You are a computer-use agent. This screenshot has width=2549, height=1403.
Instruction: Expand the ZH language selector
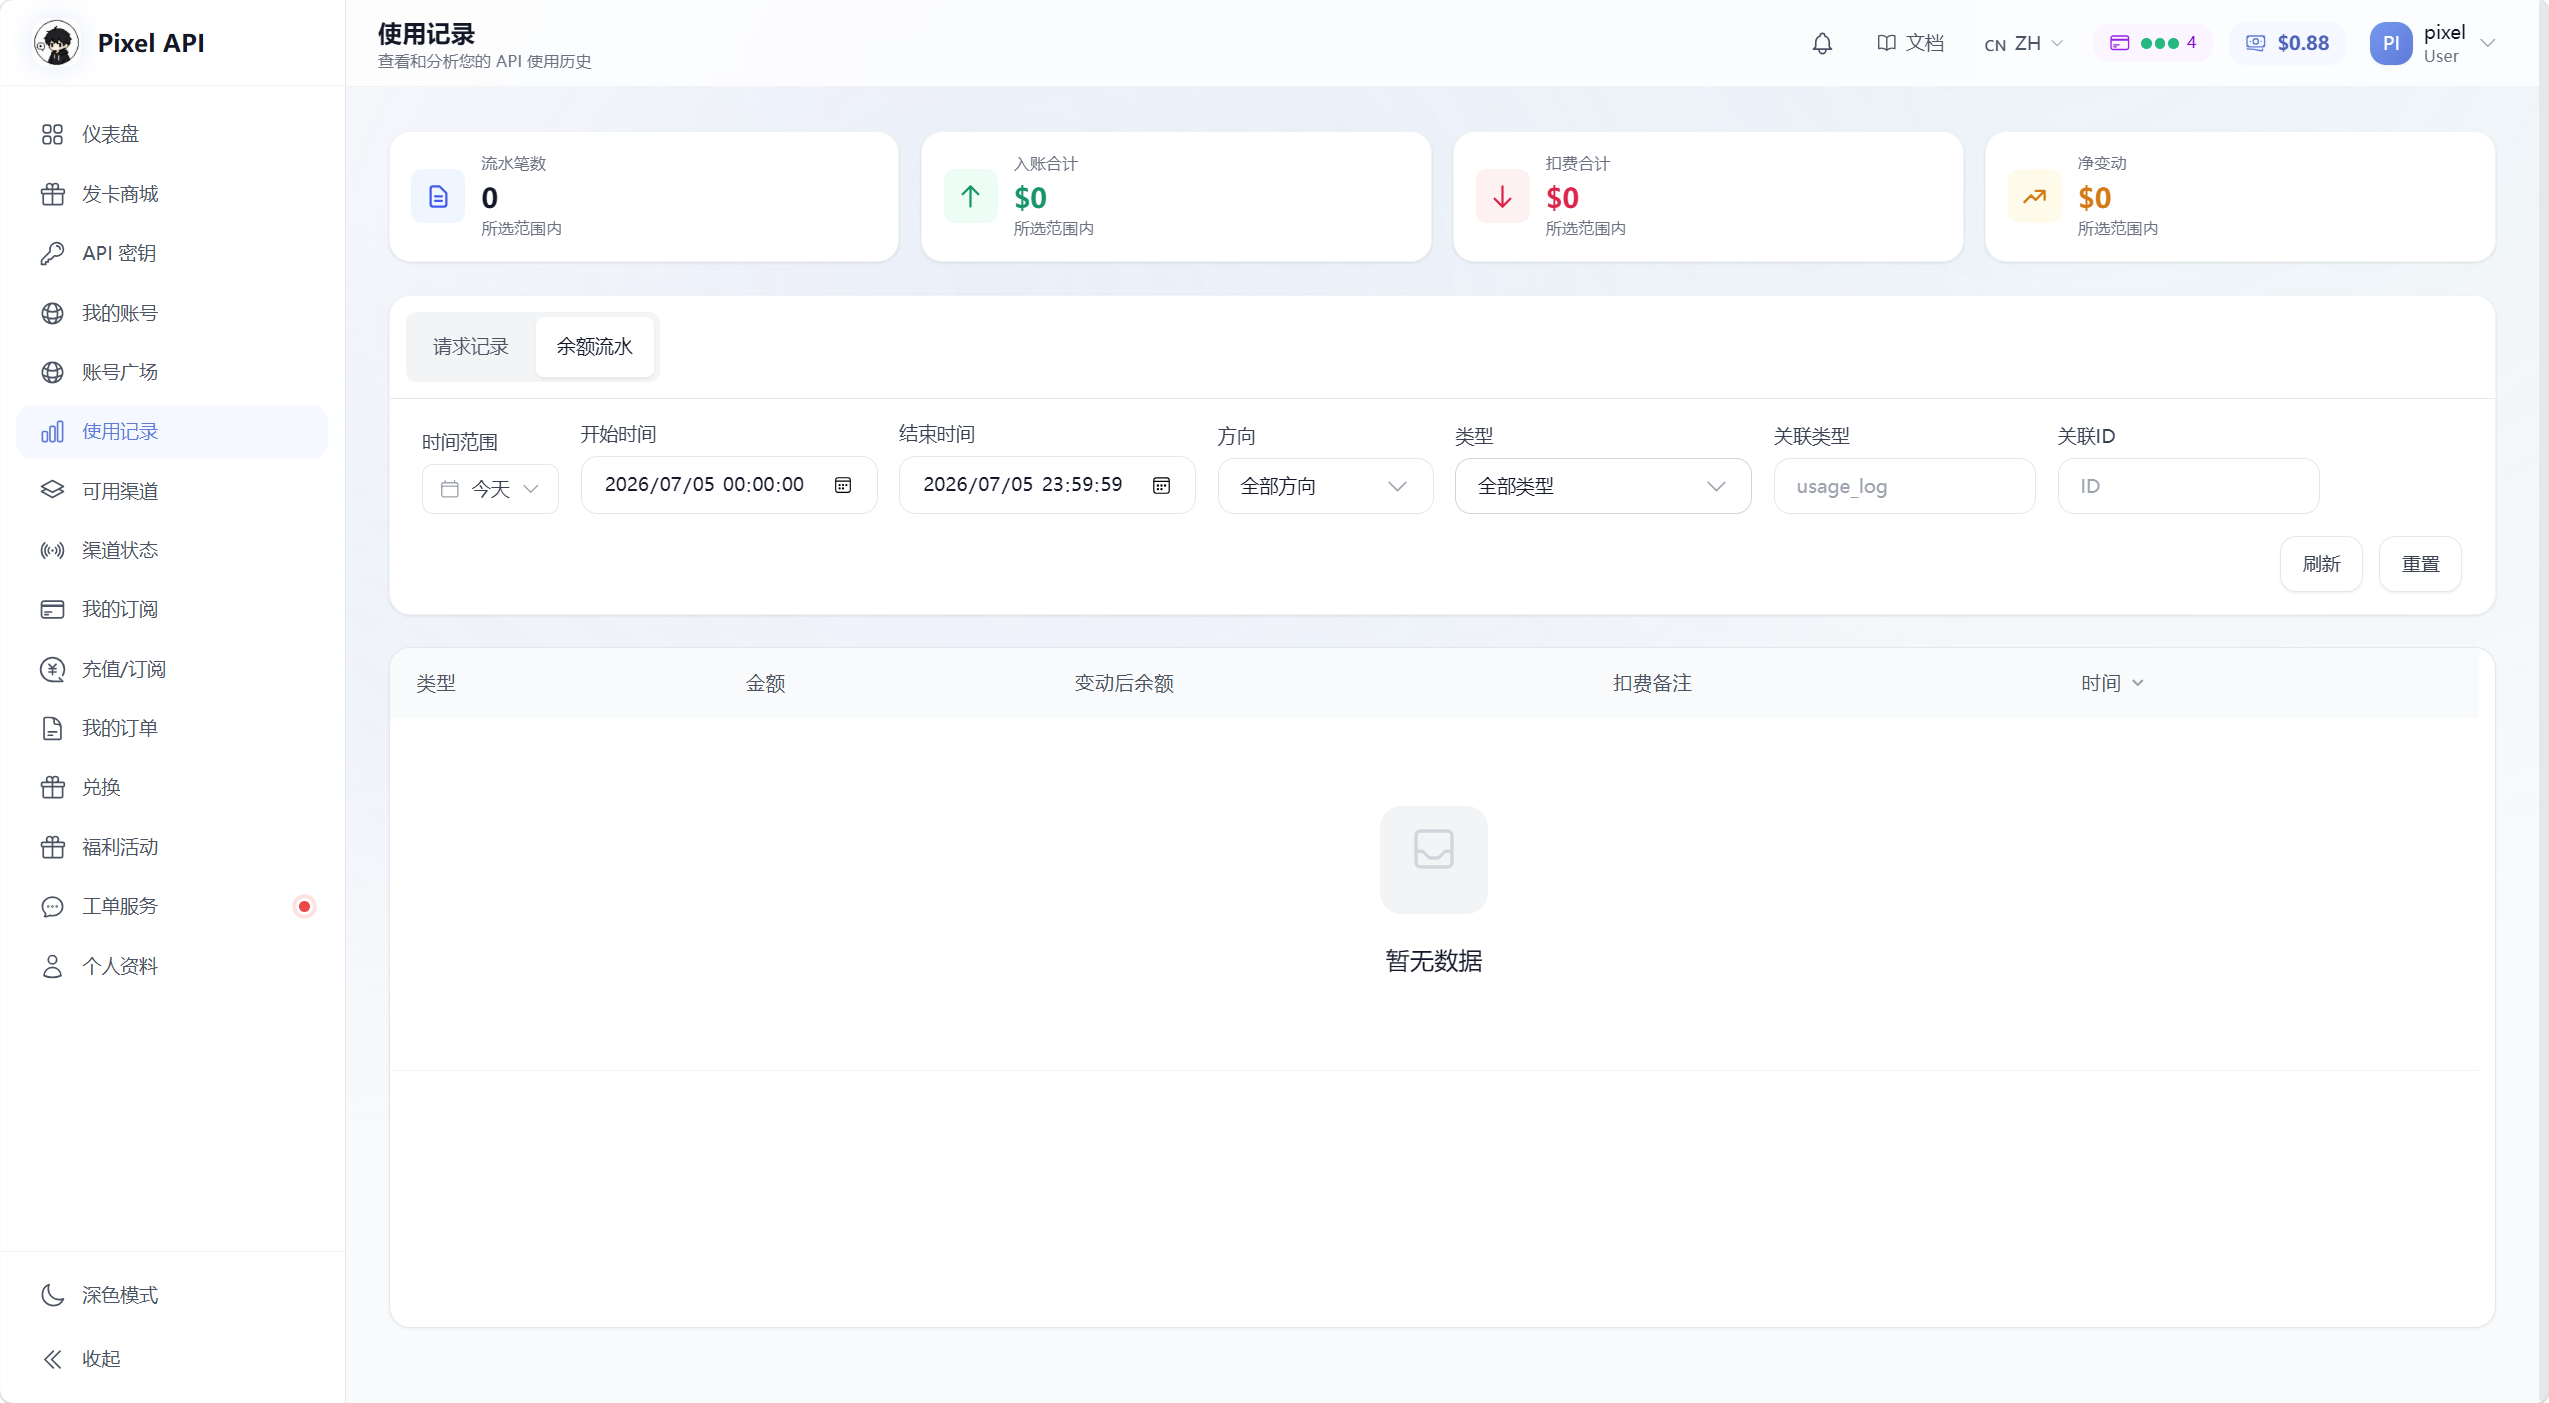(x=2024, y=43)
